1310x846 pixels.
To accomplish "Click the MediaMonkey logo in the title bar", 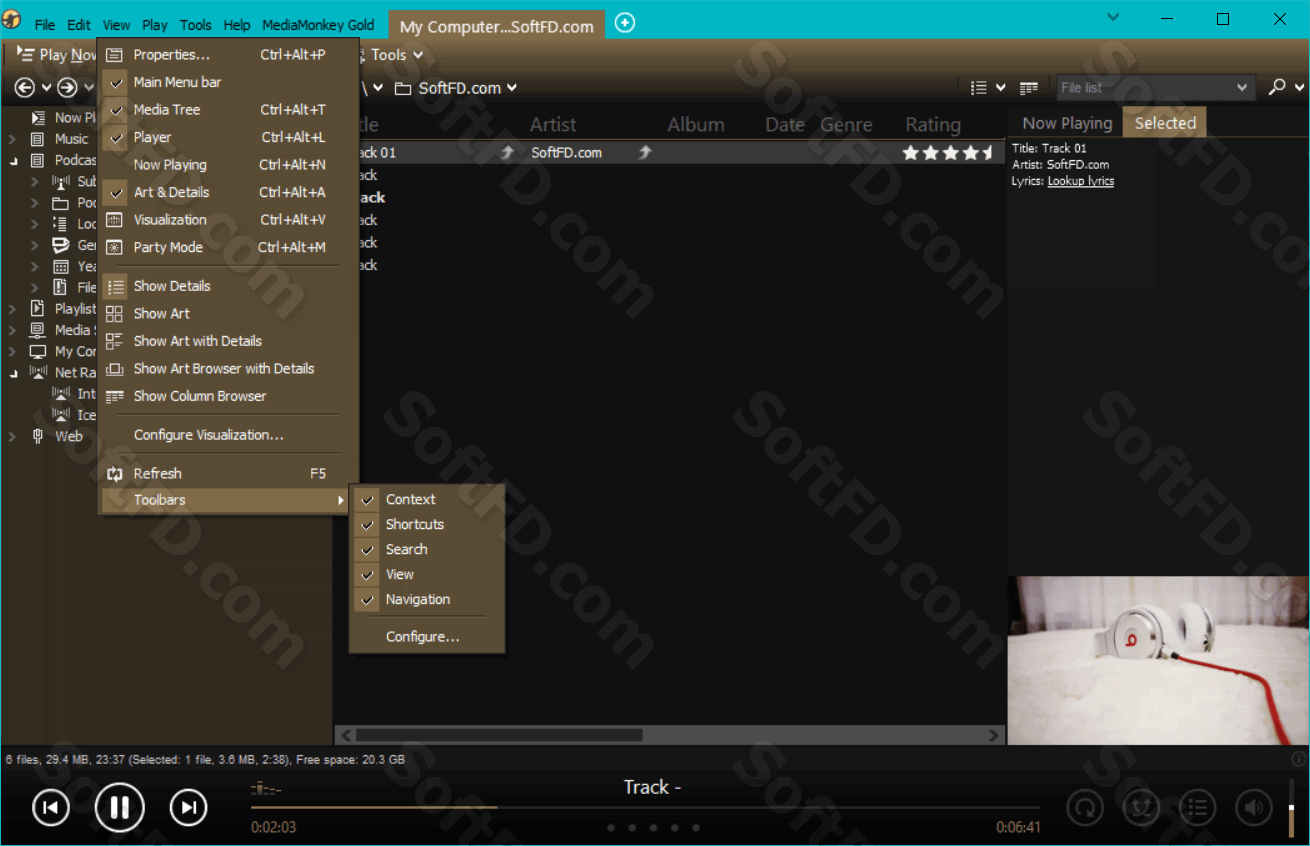I will 12,20.
